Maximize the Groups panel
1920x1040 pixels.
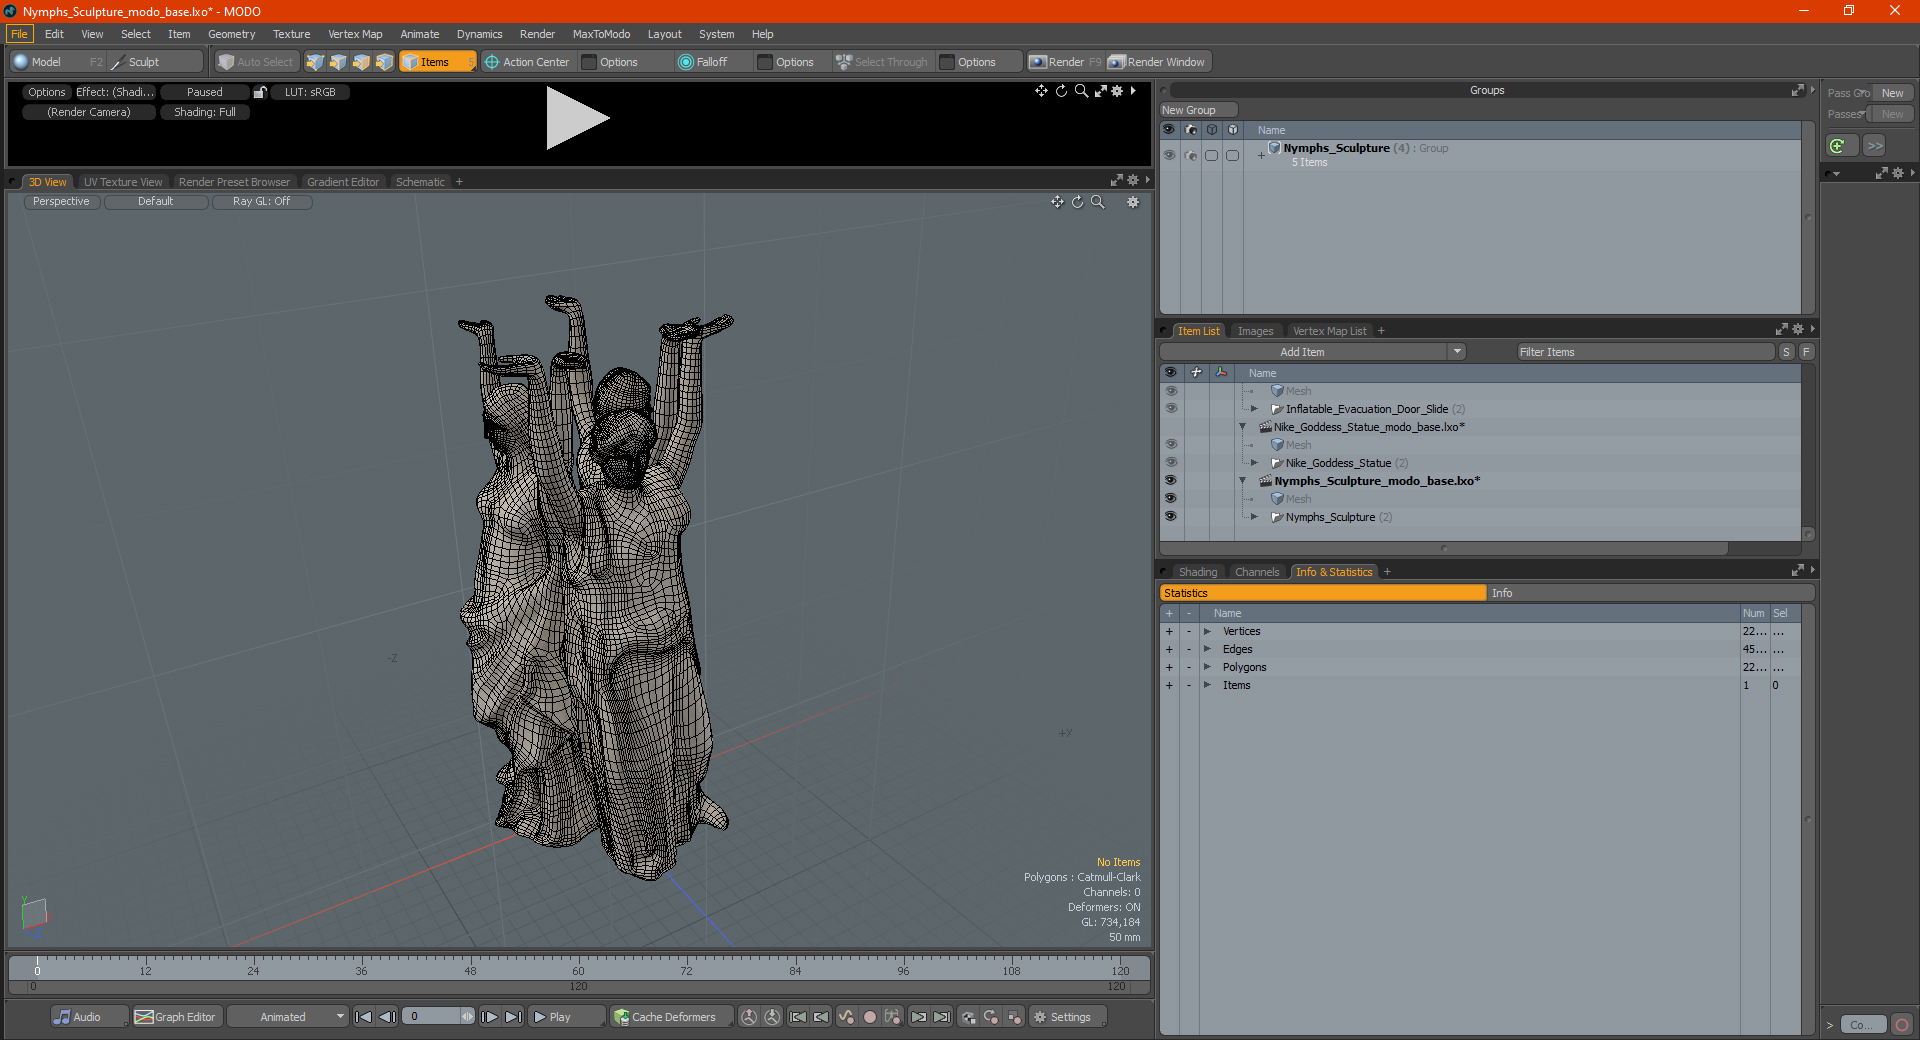pyautogui.click(x=1797, y=90)
